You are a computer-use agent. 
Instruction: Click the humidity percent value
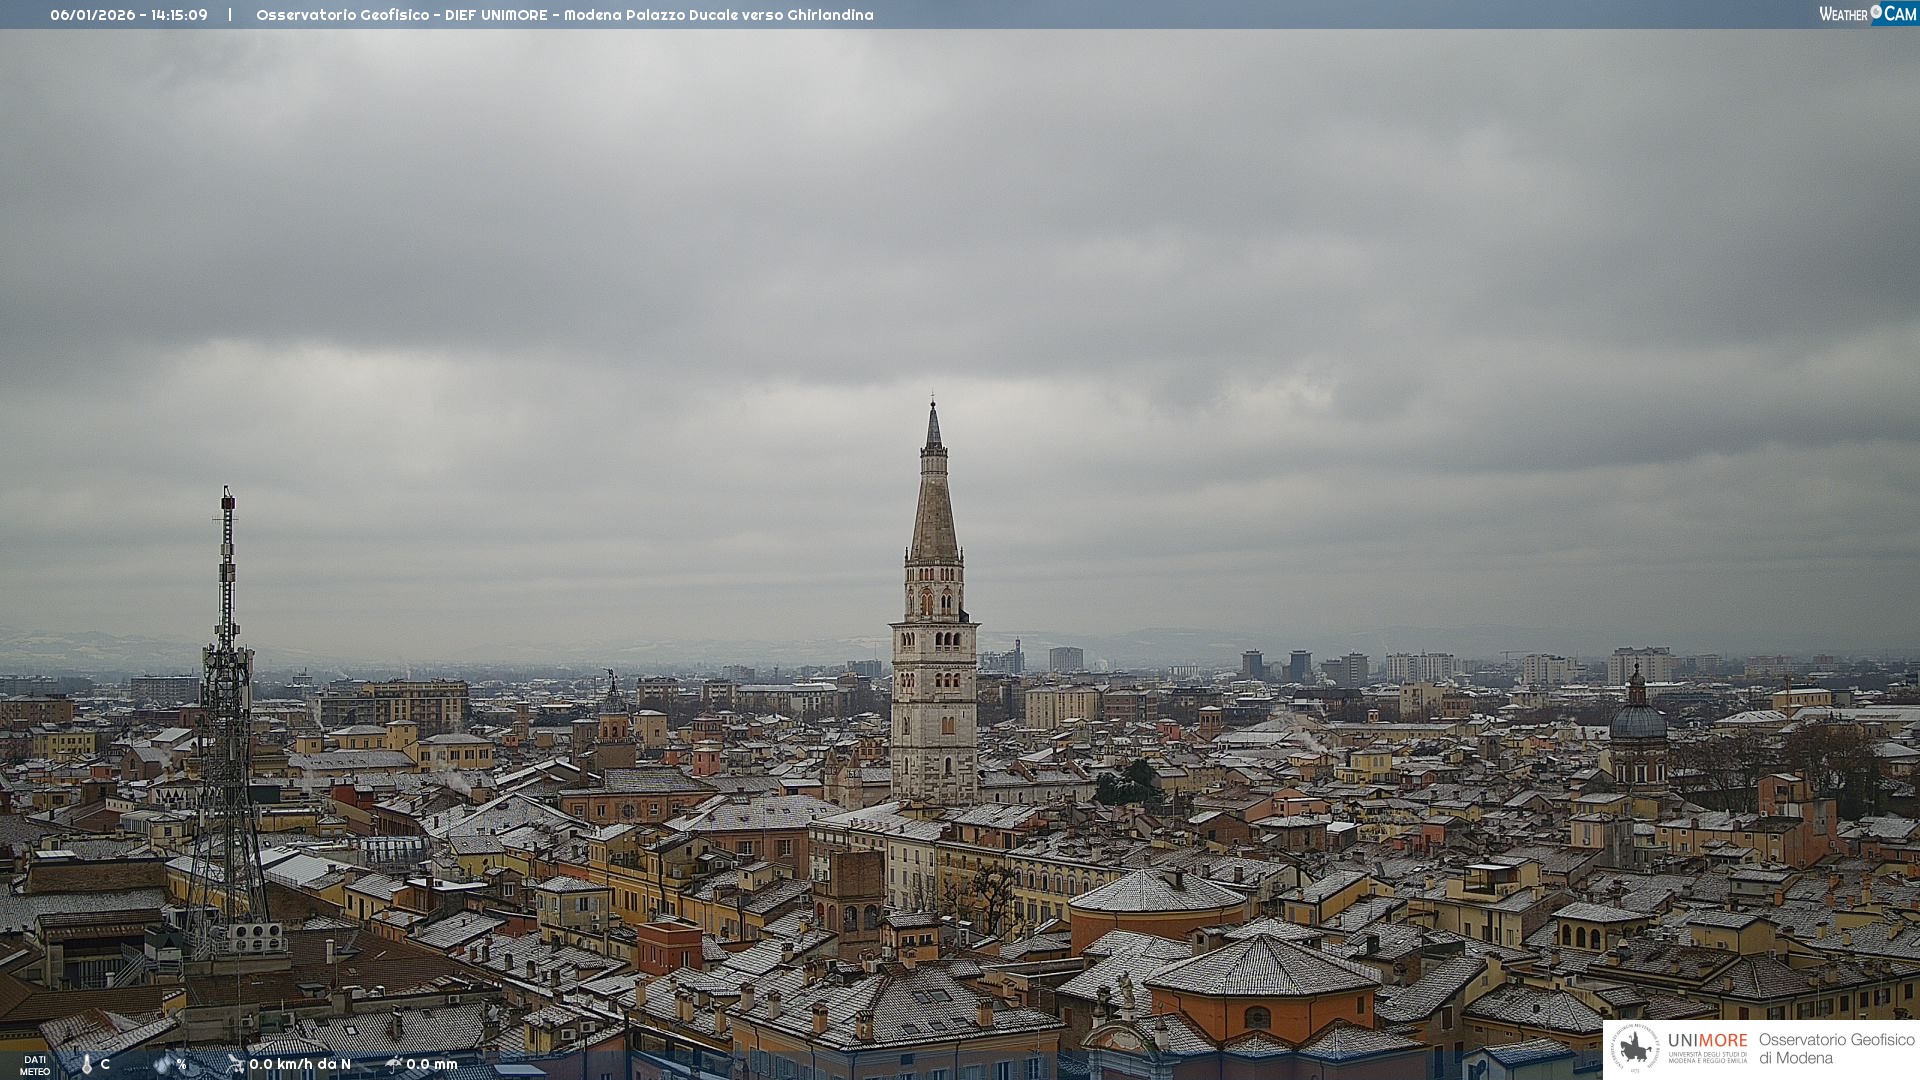point(182,1064)
